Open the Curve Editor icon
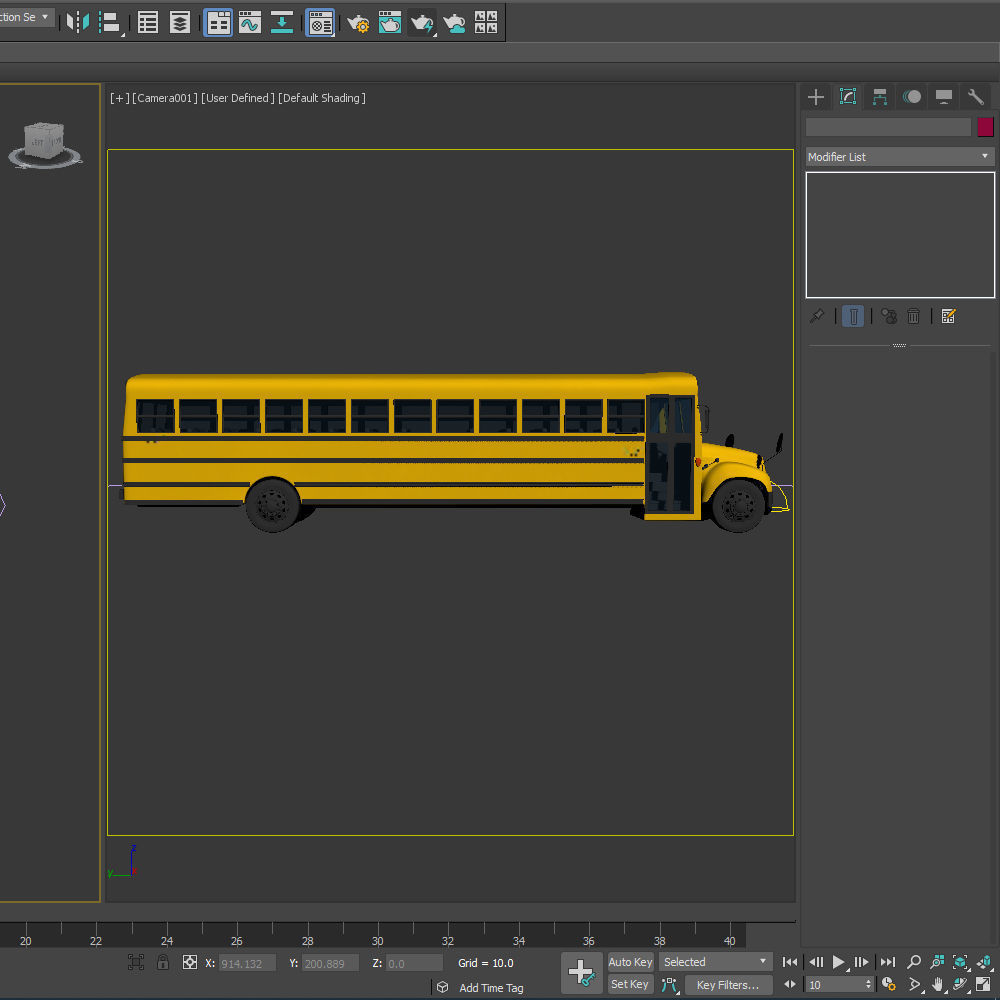This screenshot has height=1000, width=1000. [250, 22]
